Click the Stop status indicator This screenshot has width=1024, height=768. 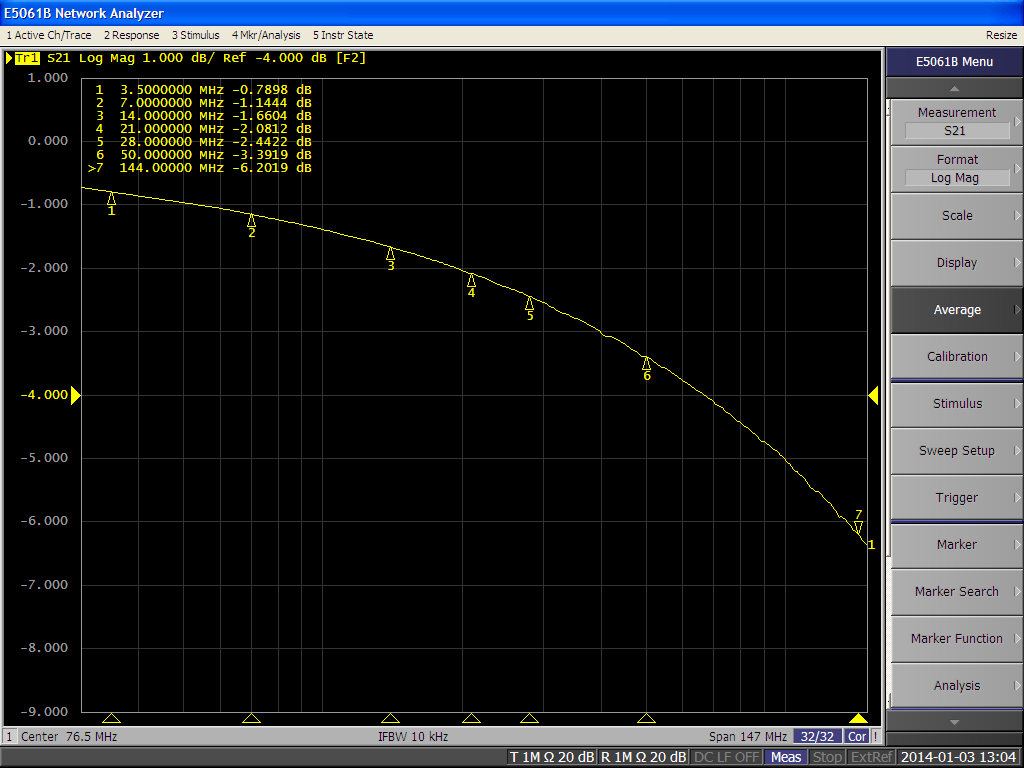click(x=827, y=758)
